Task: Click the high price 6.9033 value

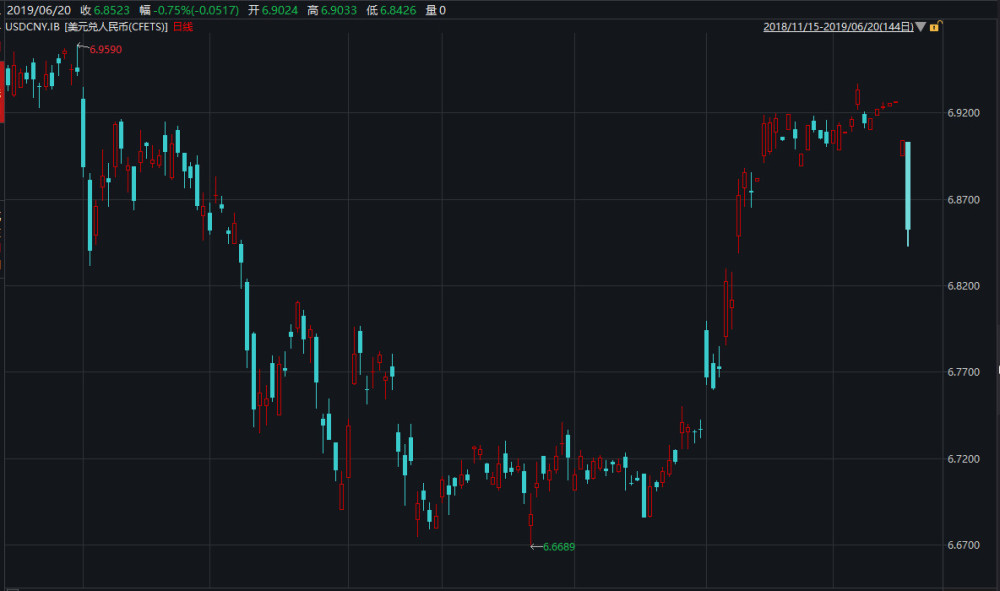Action: click(339, 10)
